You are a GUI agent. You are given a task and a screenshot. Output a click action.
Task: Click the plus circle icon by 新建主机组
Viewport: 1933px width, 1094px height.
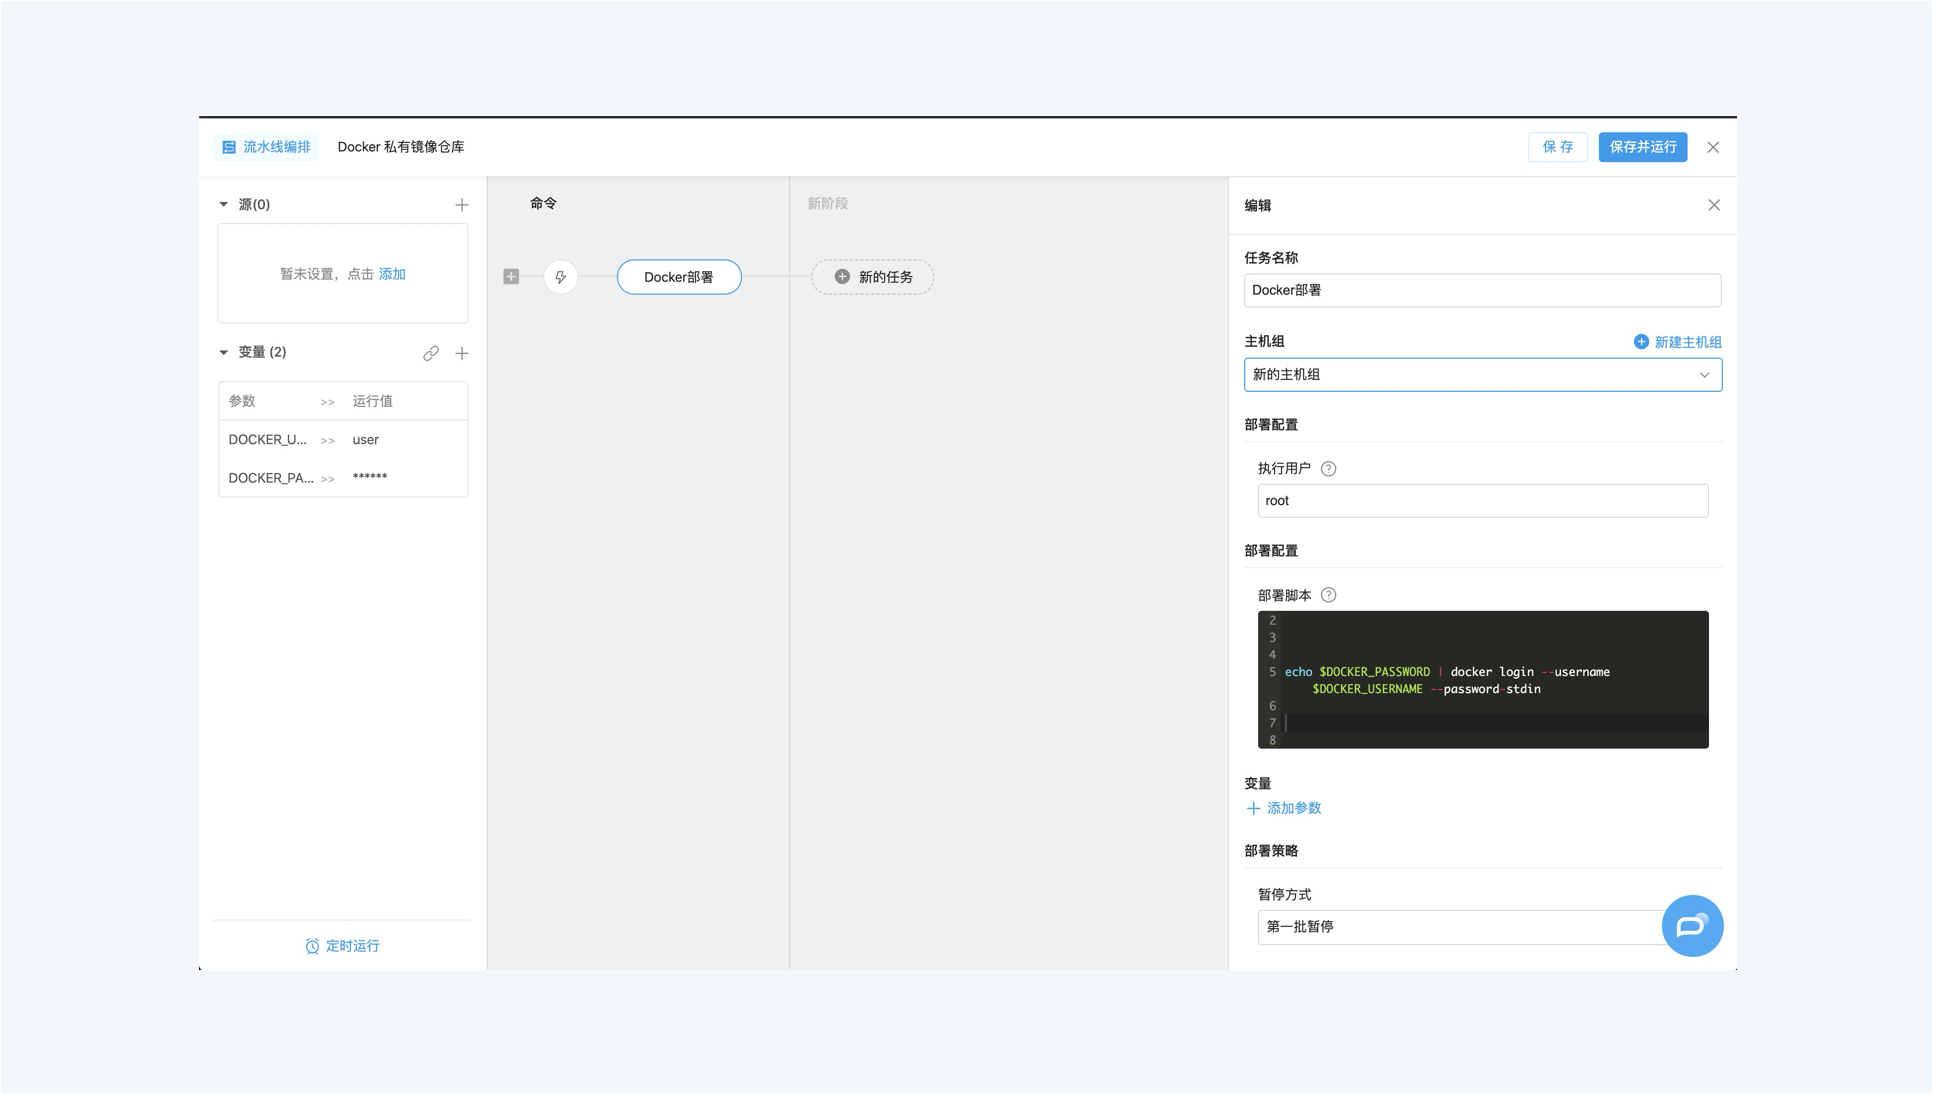click(x=1640, y=342)
